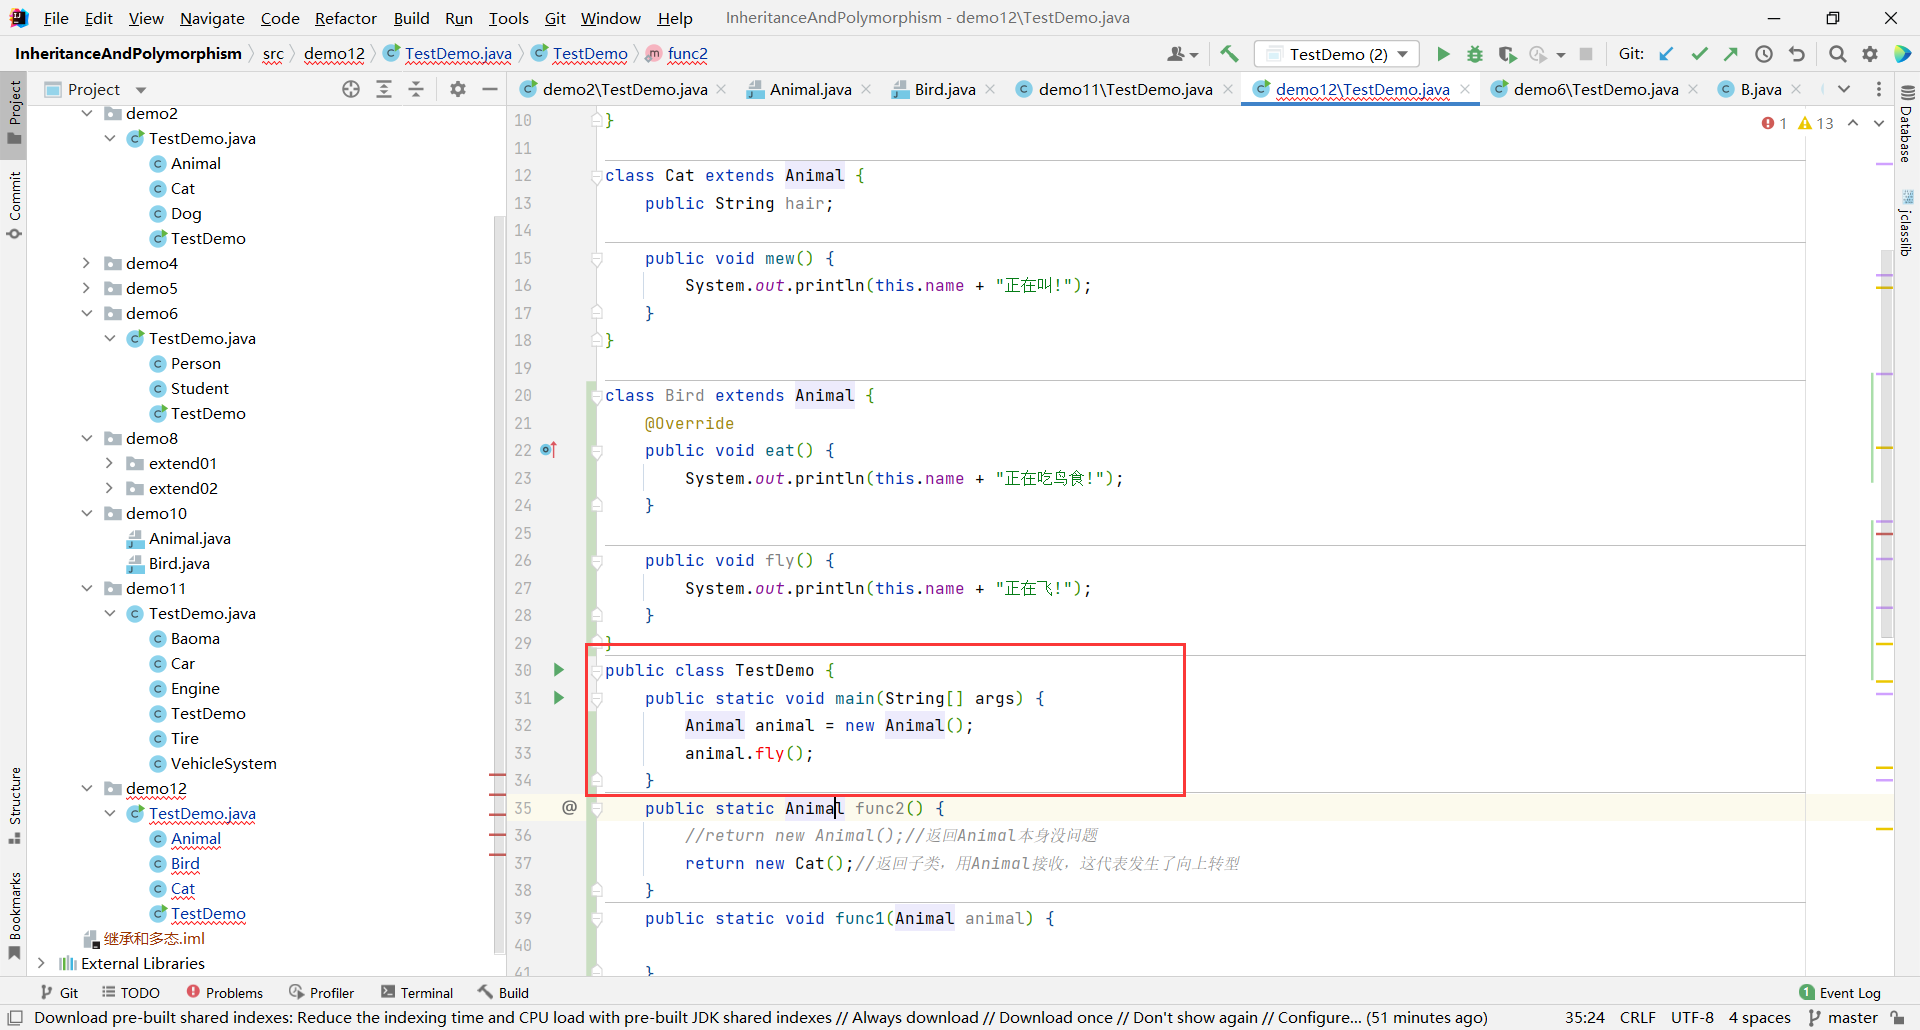The height and width of the screenshot is (1030, 1920).
Task: Click Select Opened File target icon
Action: [x=351, y=89]
